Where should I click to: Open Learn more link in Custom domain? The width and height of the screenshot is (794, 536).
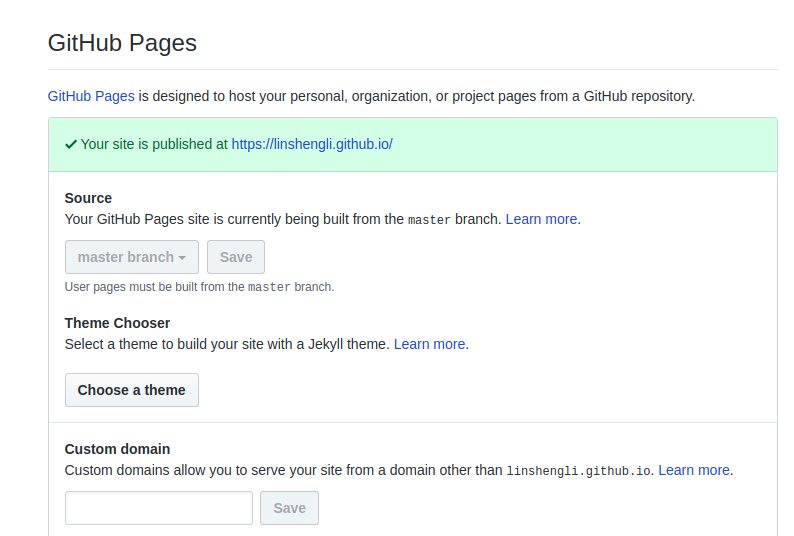[x=694, y=471]
